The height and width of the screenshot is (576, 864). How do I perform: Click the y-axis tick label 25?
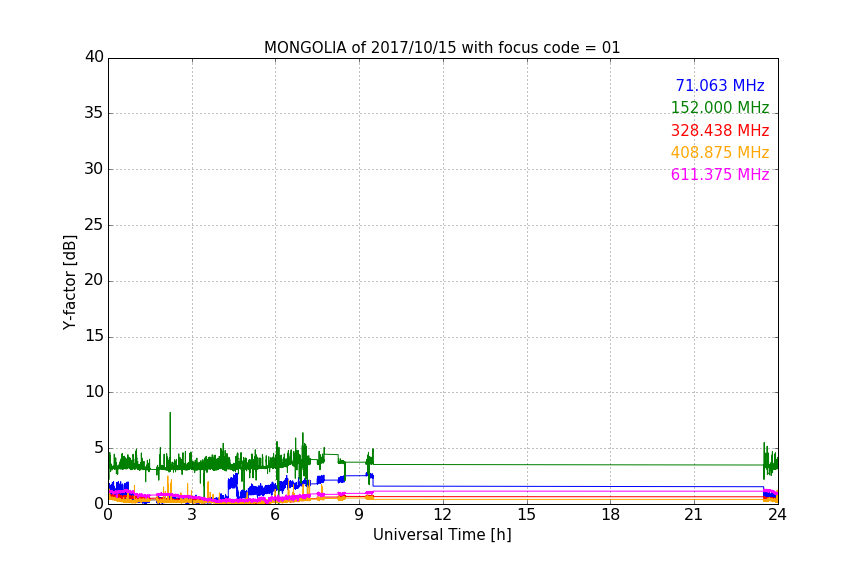pos(94,224)
